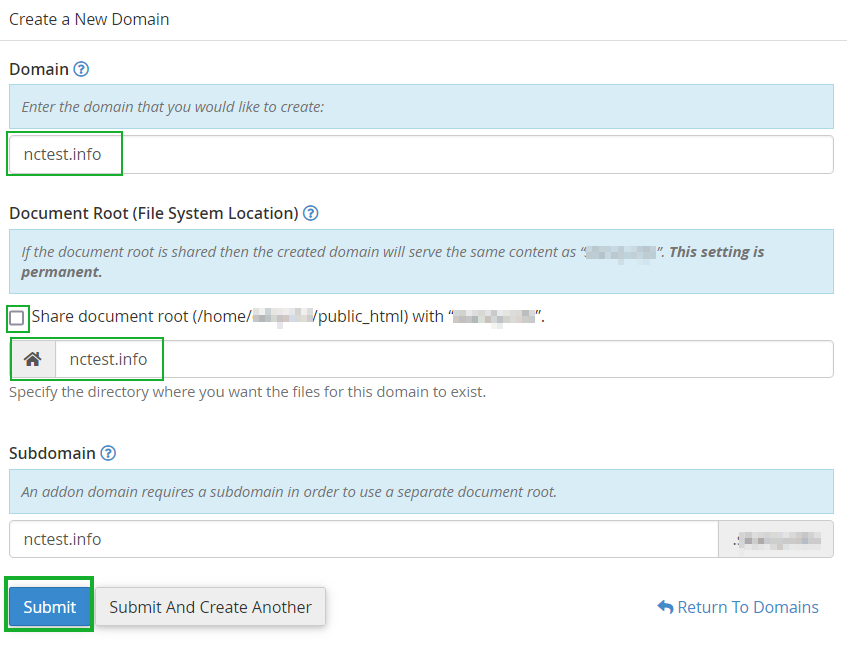Click the home icon before directory field
The height and width of the screenshot is (666, 847).
coord(32,359)
